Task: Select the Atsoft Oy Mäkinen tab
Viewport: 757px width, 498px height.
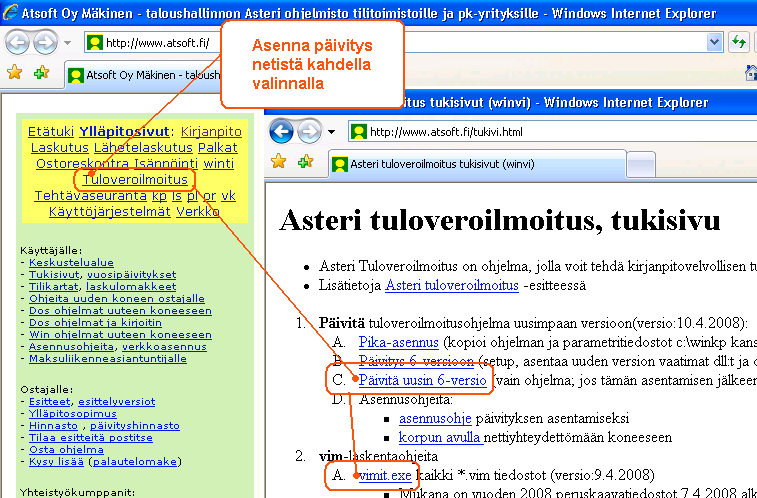Action: tap(143, 75)
